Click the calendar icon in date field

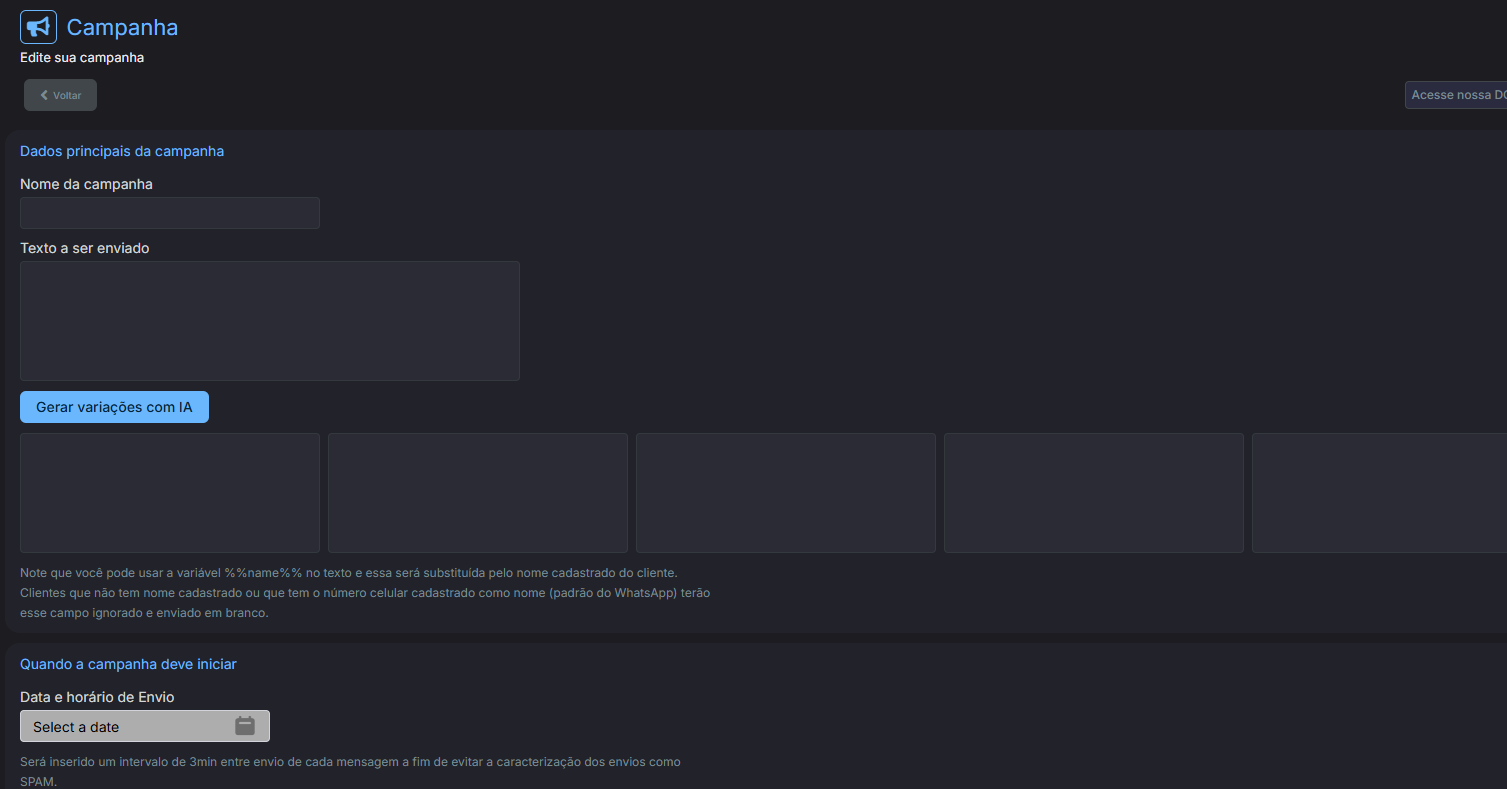click(x=245, y=726)
